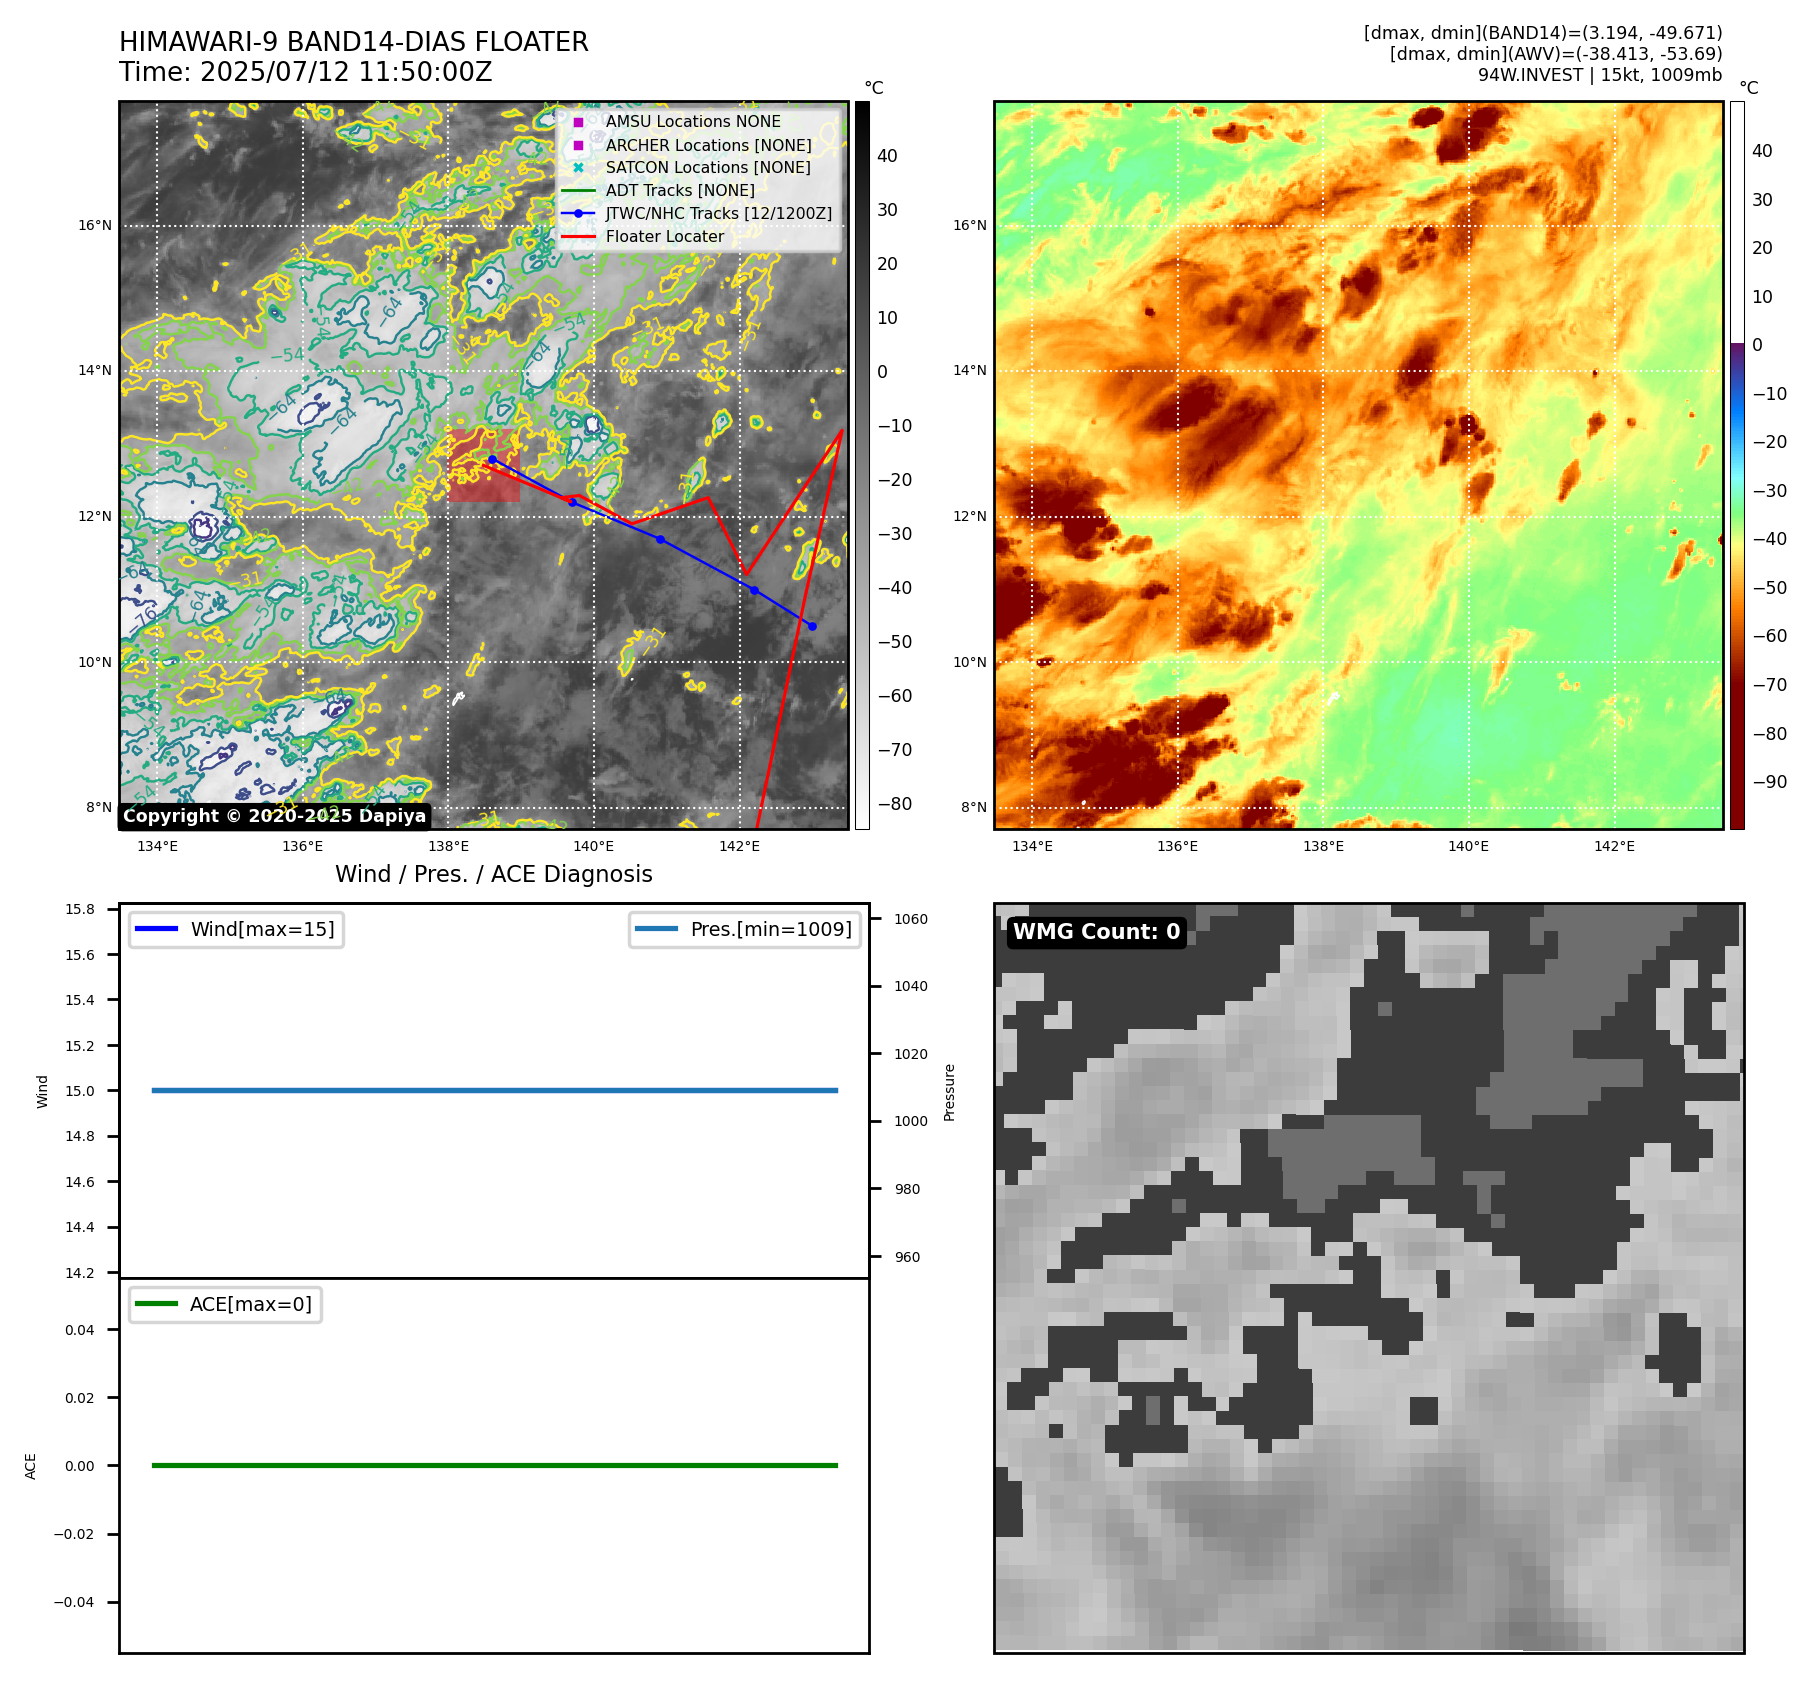
Task: Click the horizontal blue pressure line in the chart
Action: pyautogui.click(x=495, y=1091)
